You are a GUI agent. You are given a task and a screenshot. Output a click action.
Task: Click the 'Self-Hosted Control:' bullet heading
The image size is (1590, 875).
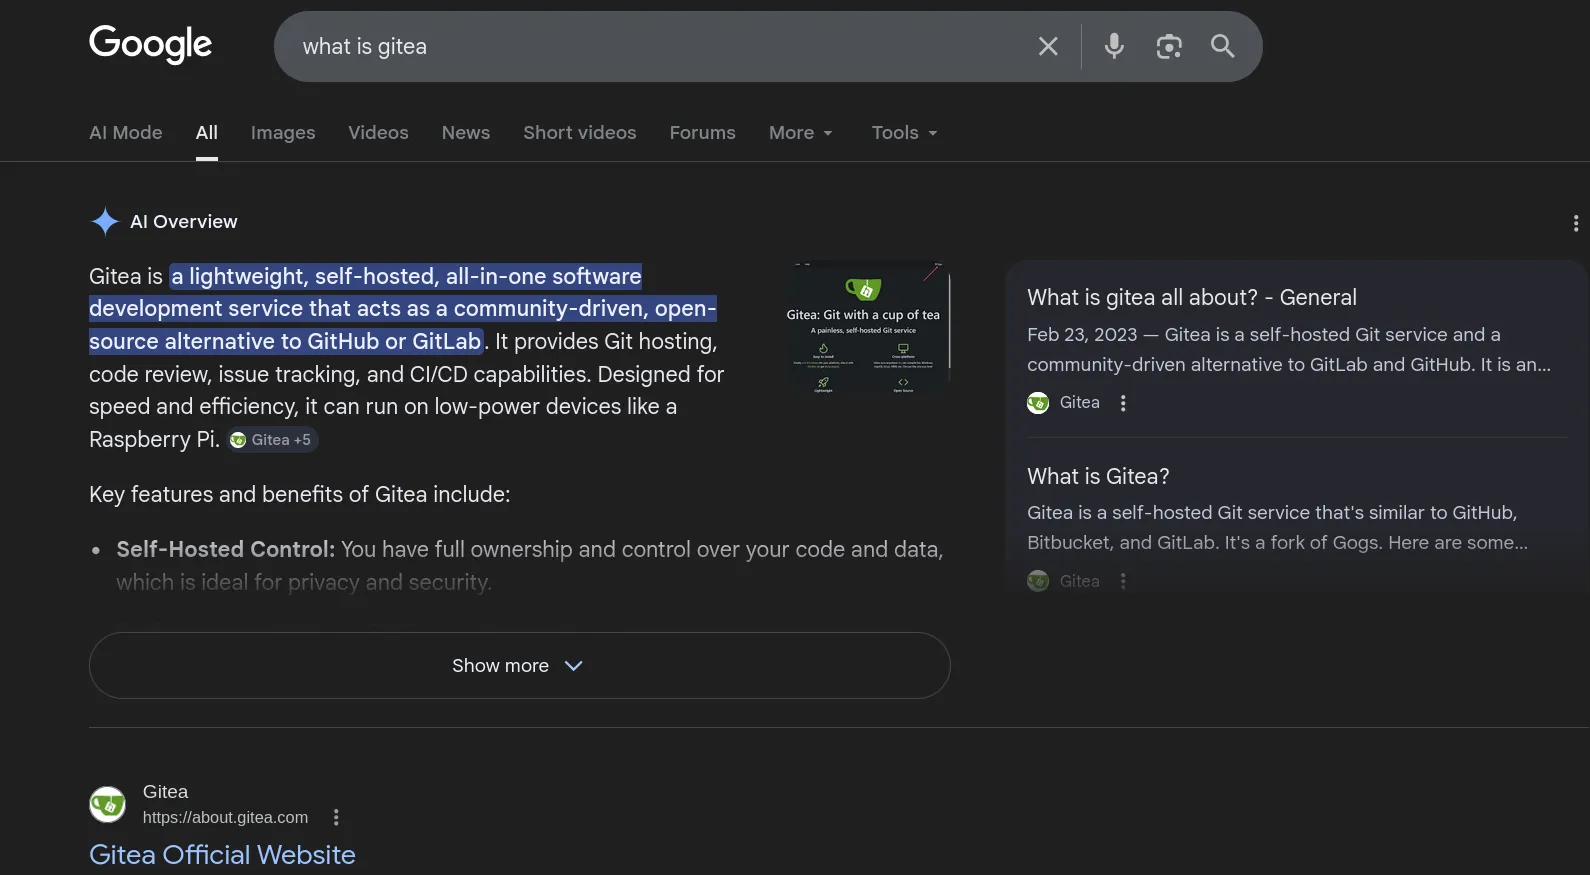tap(226, 550)
